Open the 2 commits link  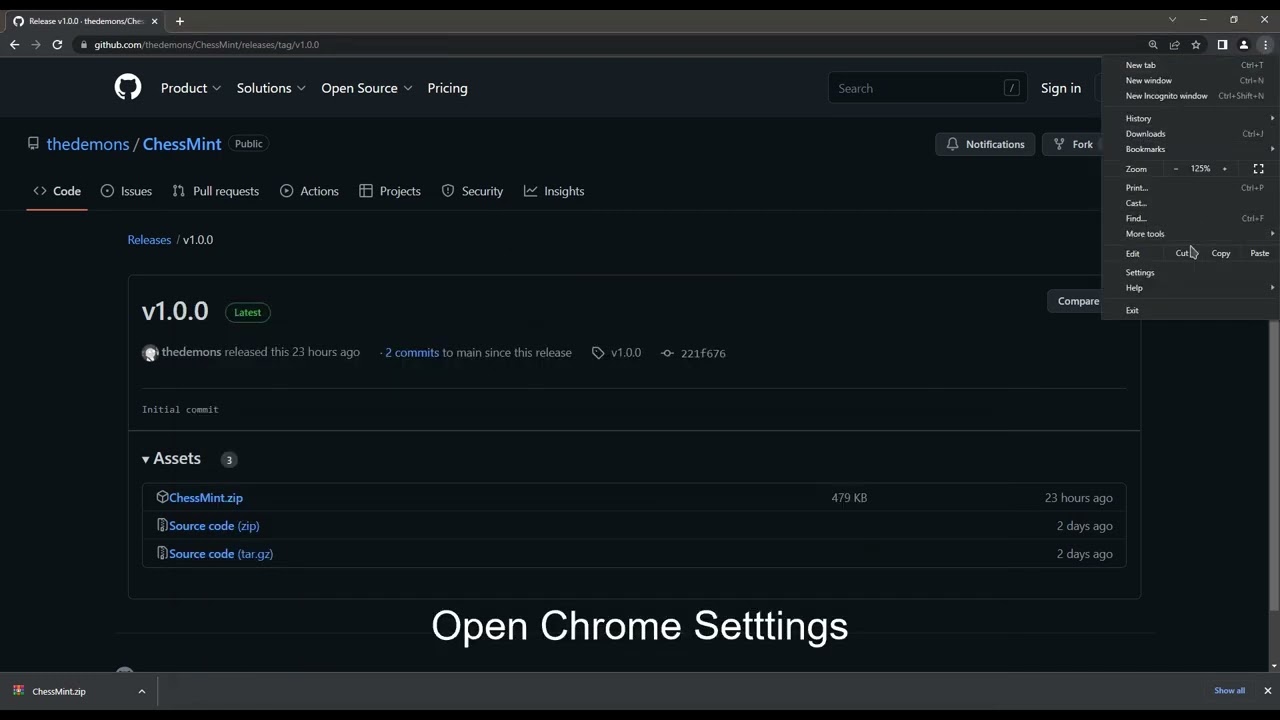[x=412, y=353]
